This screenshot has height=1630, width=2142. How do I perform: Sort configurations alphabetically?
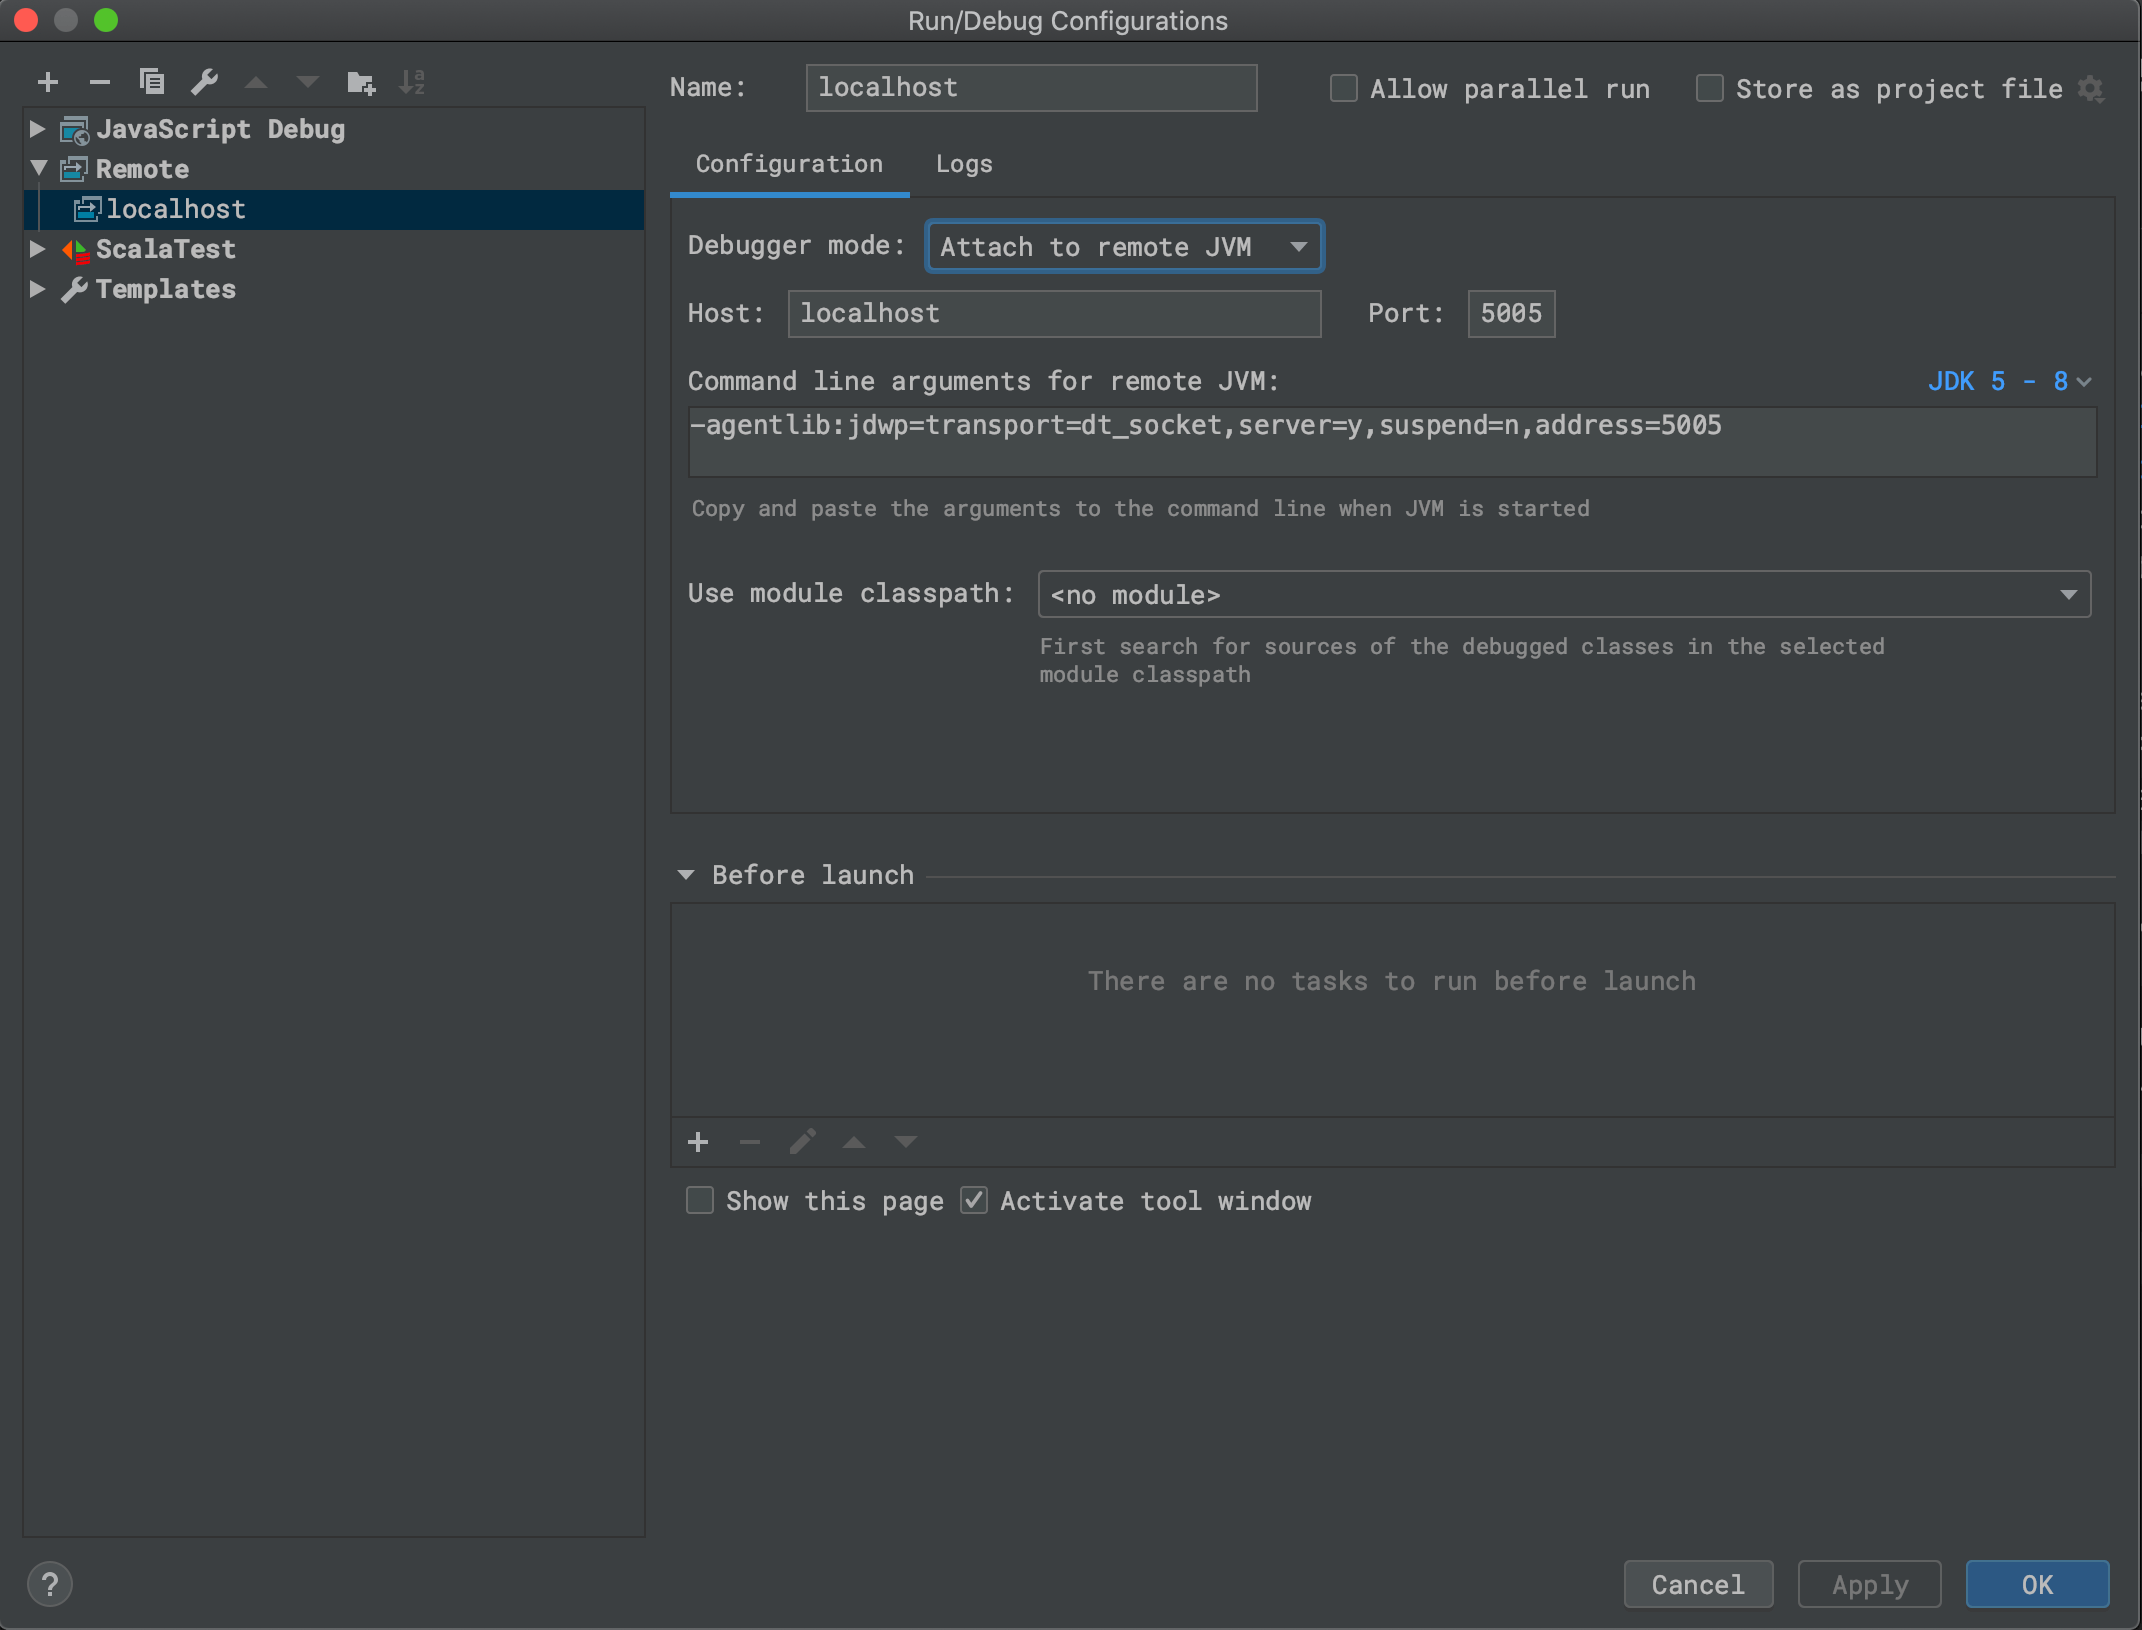(412, 82)
